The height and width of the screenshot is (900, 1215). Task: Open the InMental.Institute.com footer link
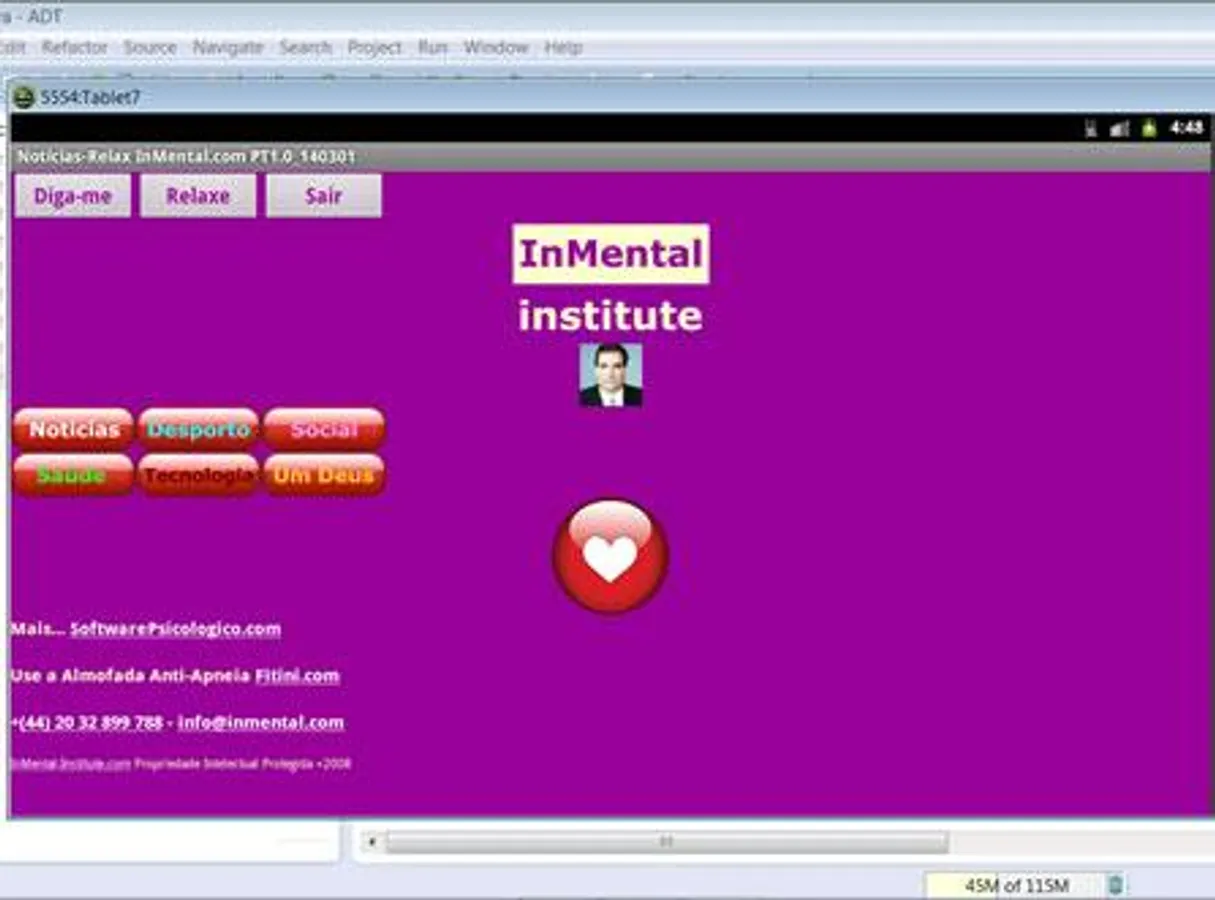click(70, 764)
